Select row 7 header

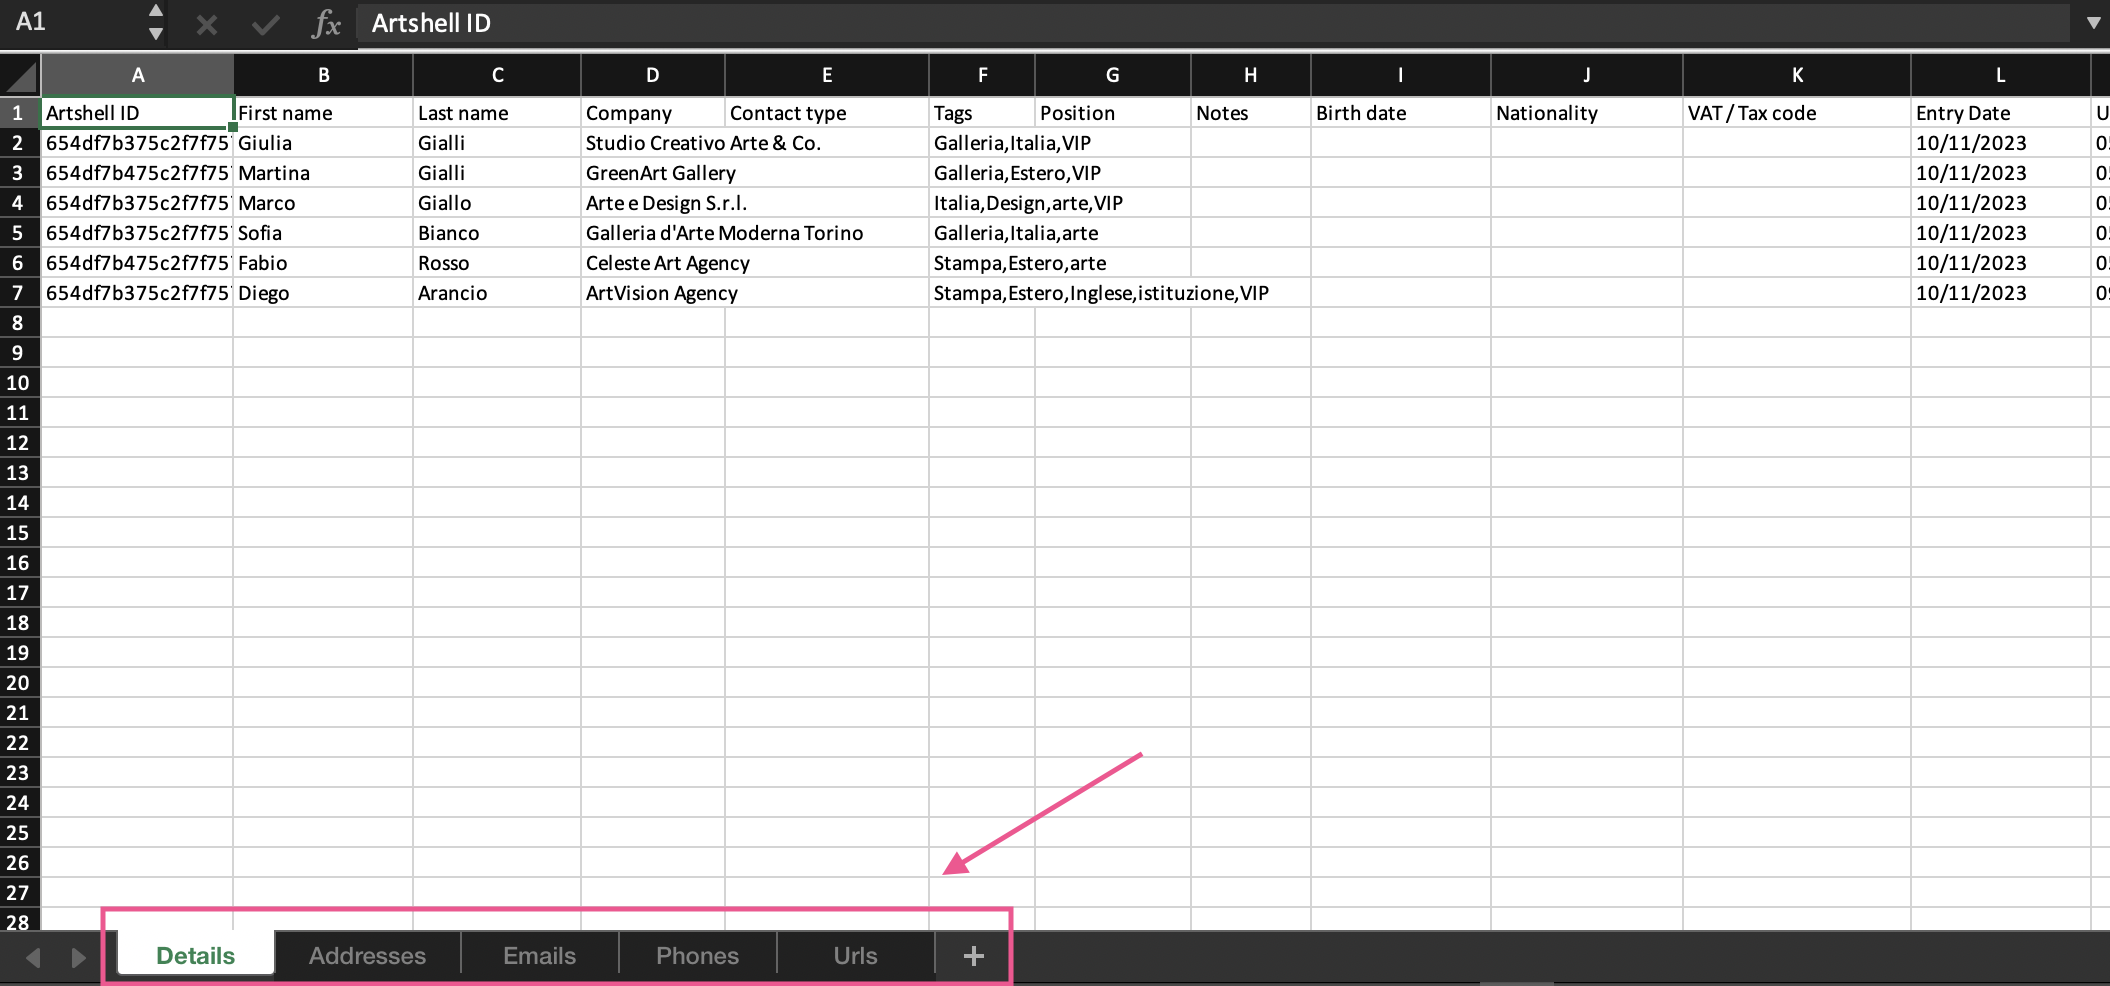(x=18, y=293)
